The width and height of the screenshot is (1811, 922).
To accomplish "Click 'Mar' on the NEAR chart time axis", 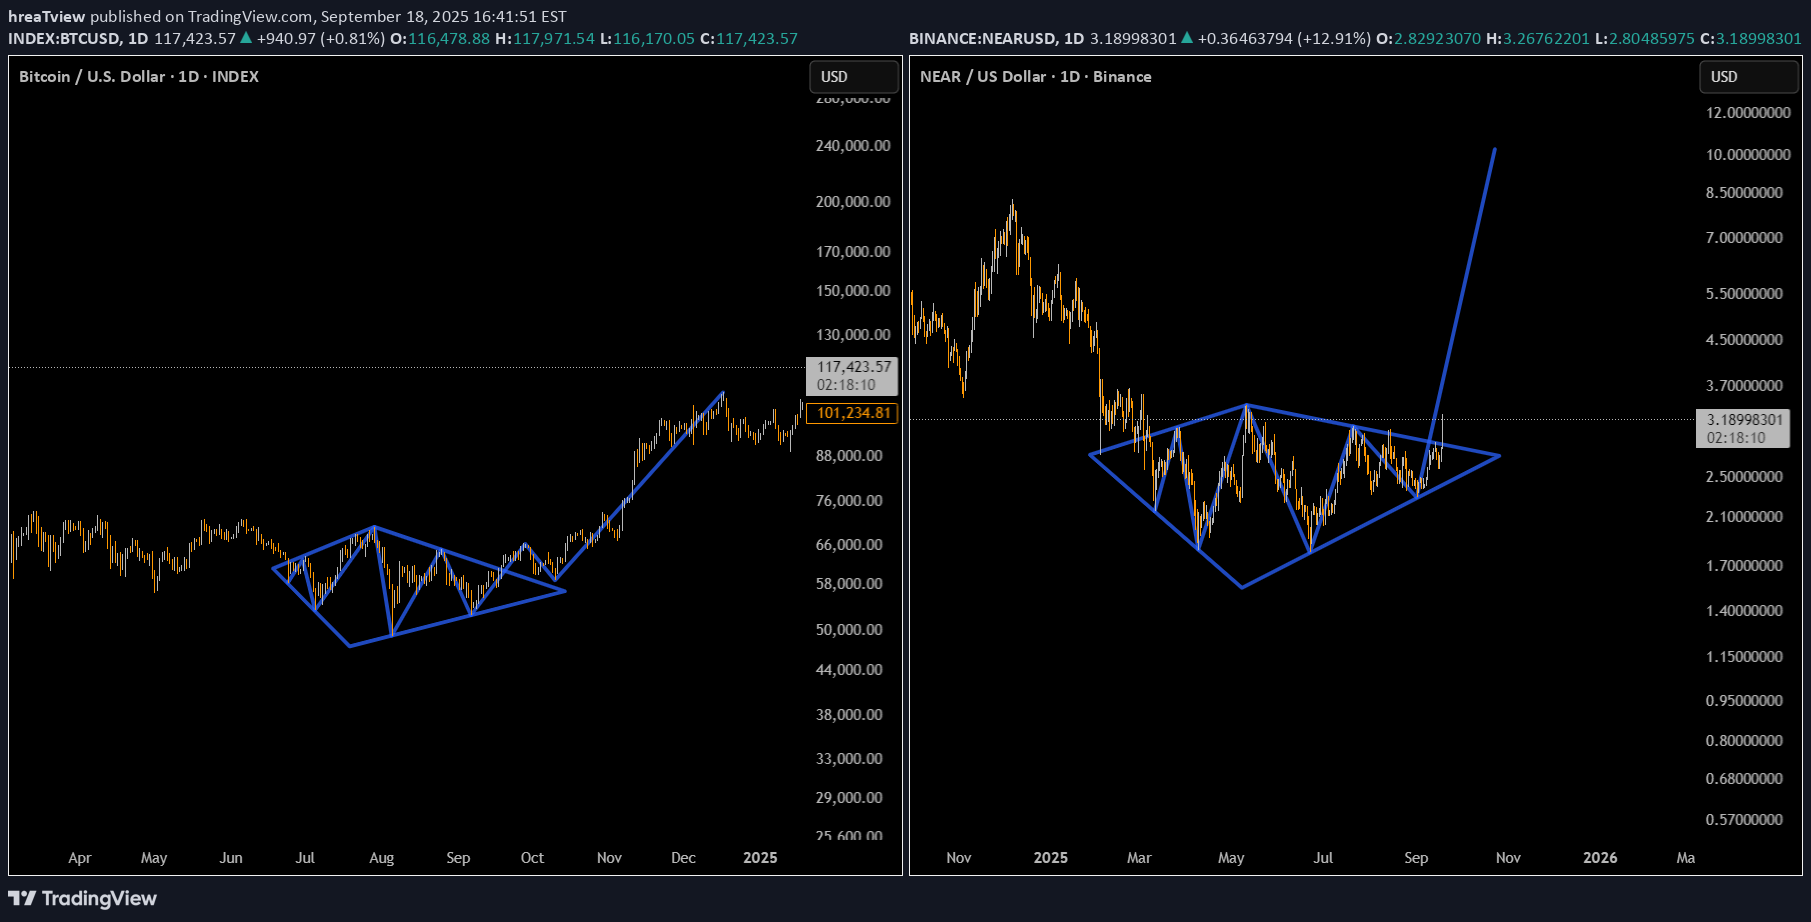I will point(1139,858).
